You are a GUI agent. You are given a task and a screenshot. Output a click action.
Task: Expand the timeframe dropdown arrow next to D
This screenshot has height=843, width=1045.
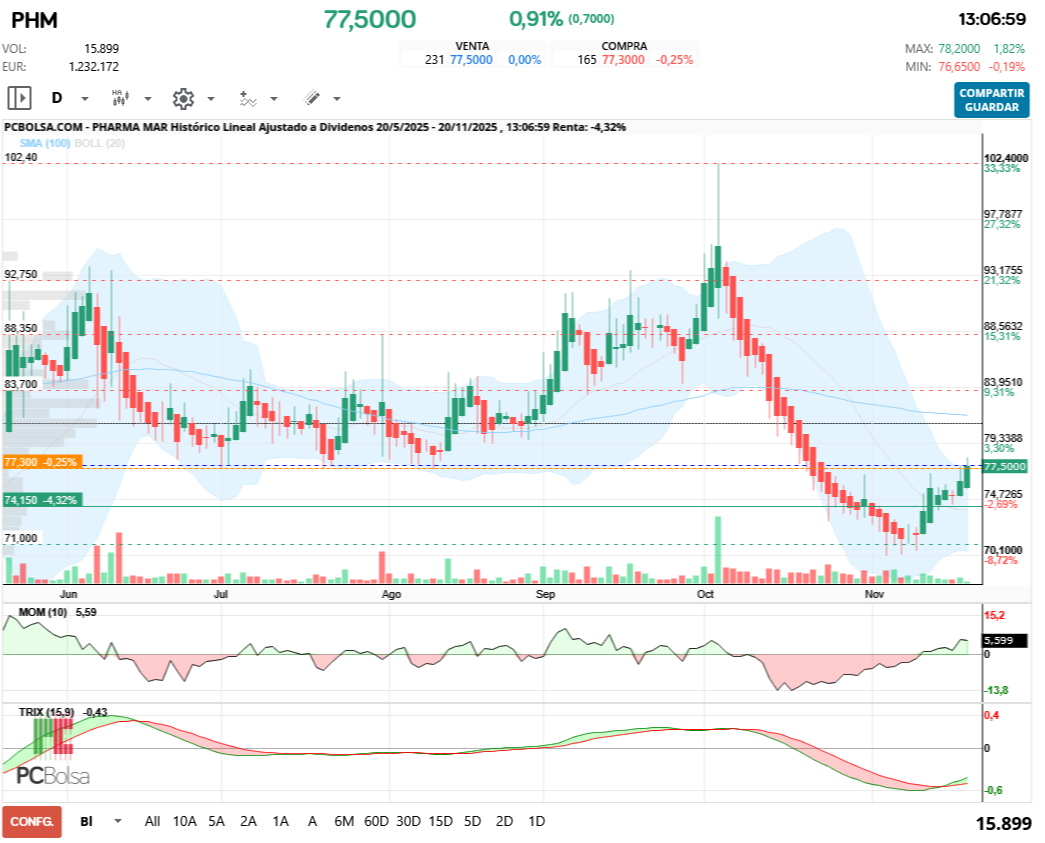point(85,99)
